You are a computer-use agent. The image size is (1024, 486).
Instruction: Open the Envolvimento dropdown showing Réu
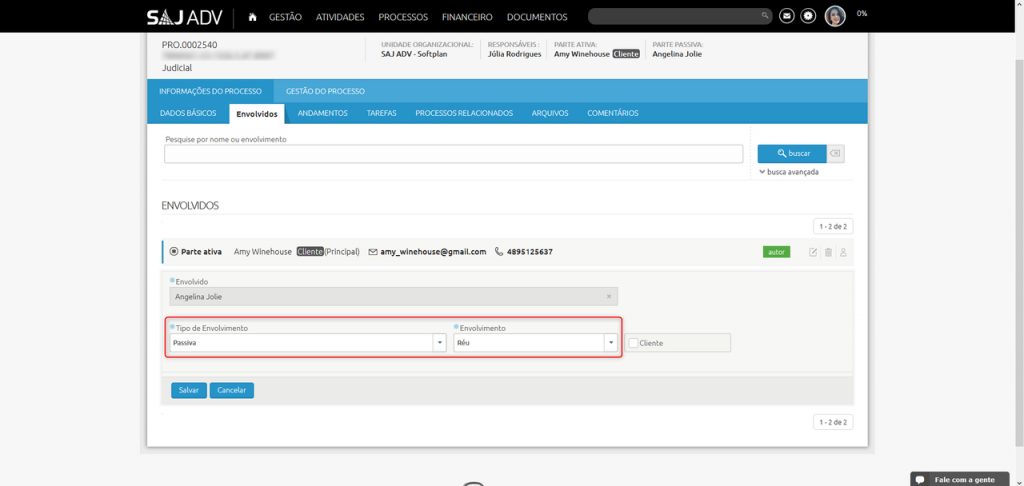[x=610, y=343]
